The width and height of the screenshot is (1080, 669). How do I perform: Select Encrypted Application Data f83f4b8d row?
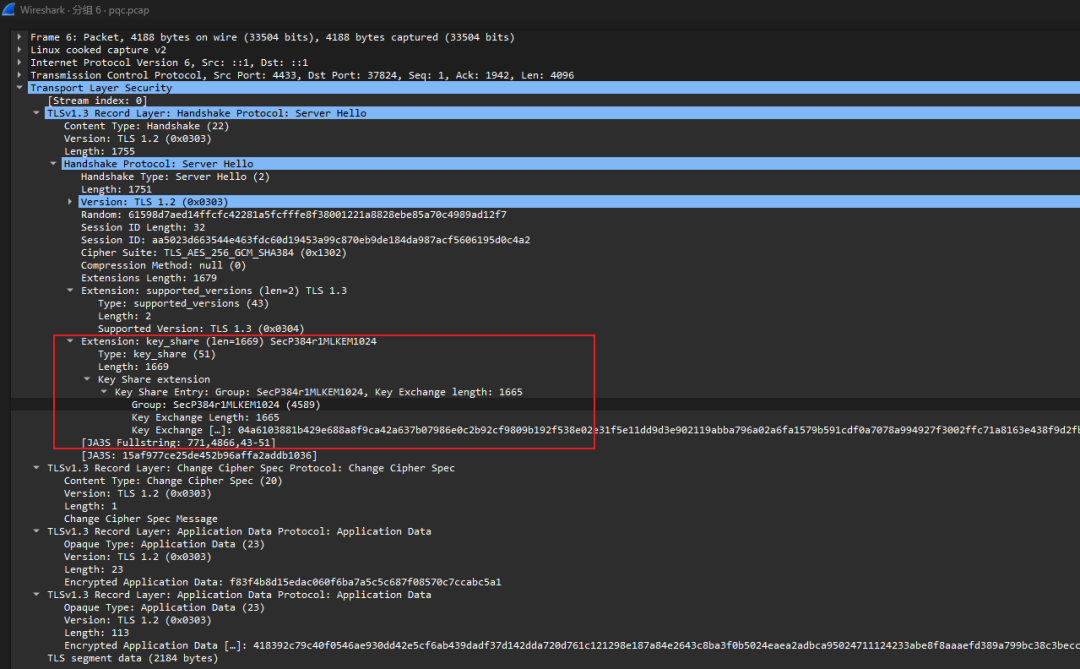pos(282,582)
